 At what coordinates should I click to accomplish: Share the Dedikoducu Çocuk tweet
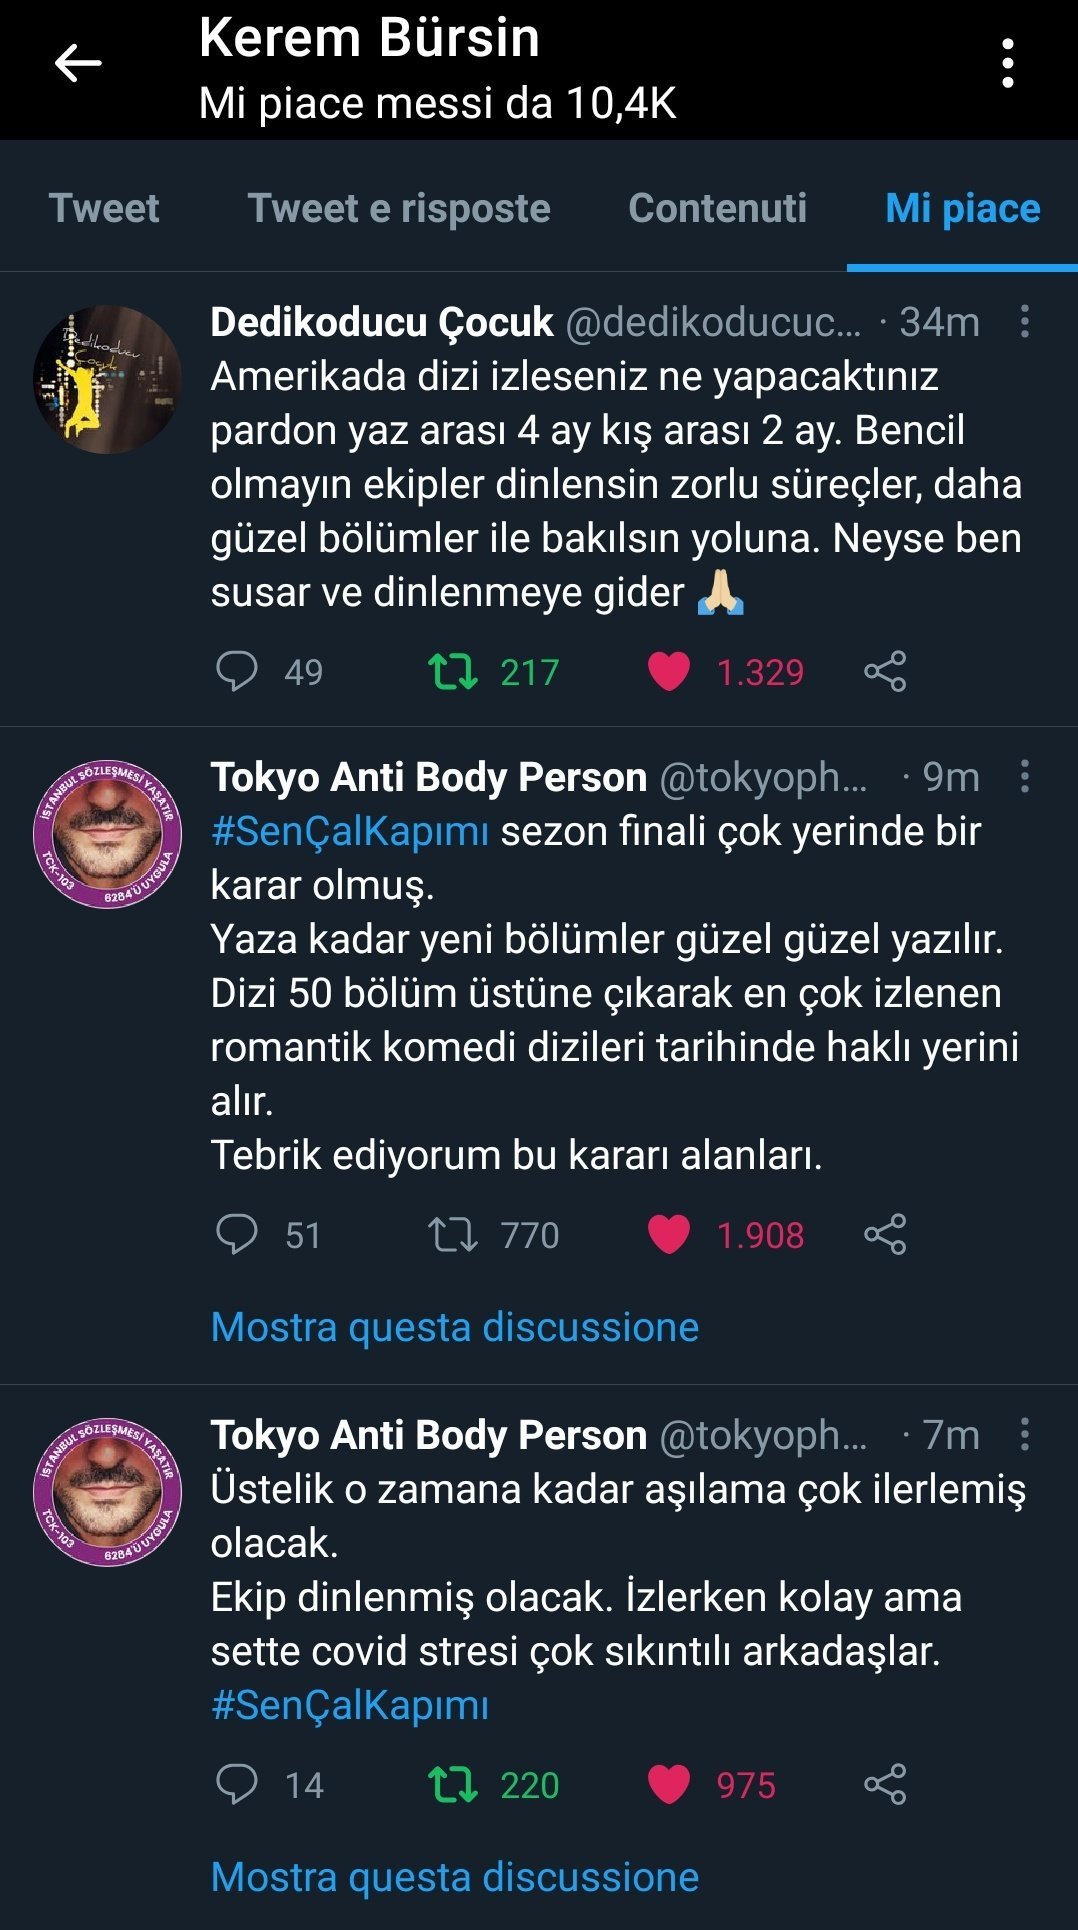click(x=885, y=671)
